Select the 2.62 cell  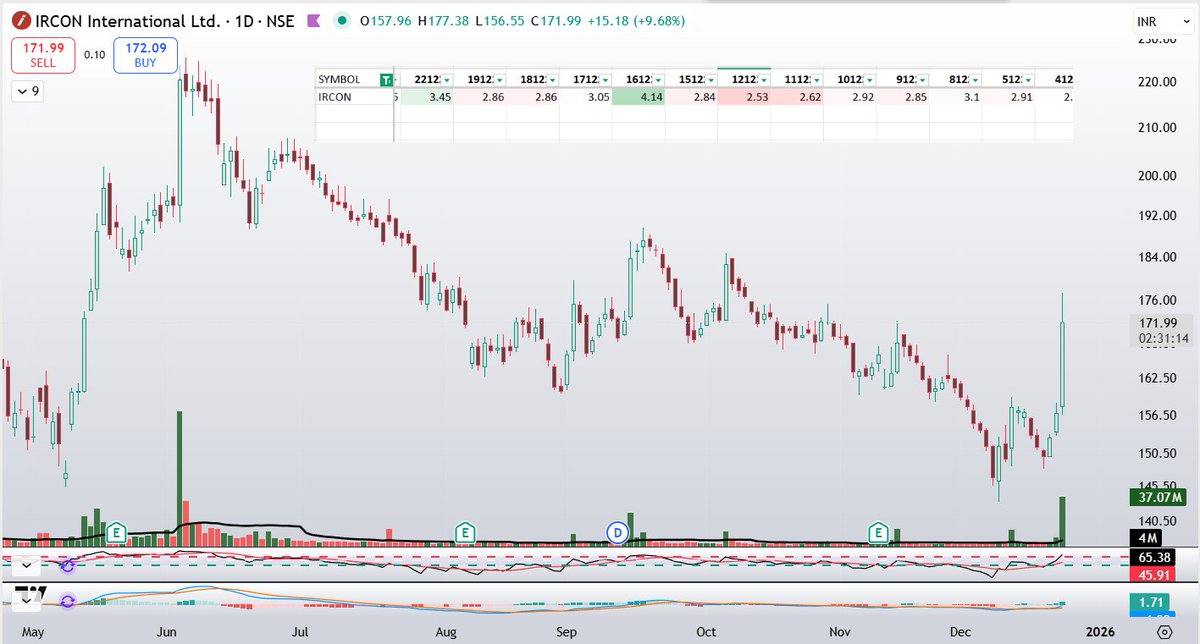pos(797,97)
